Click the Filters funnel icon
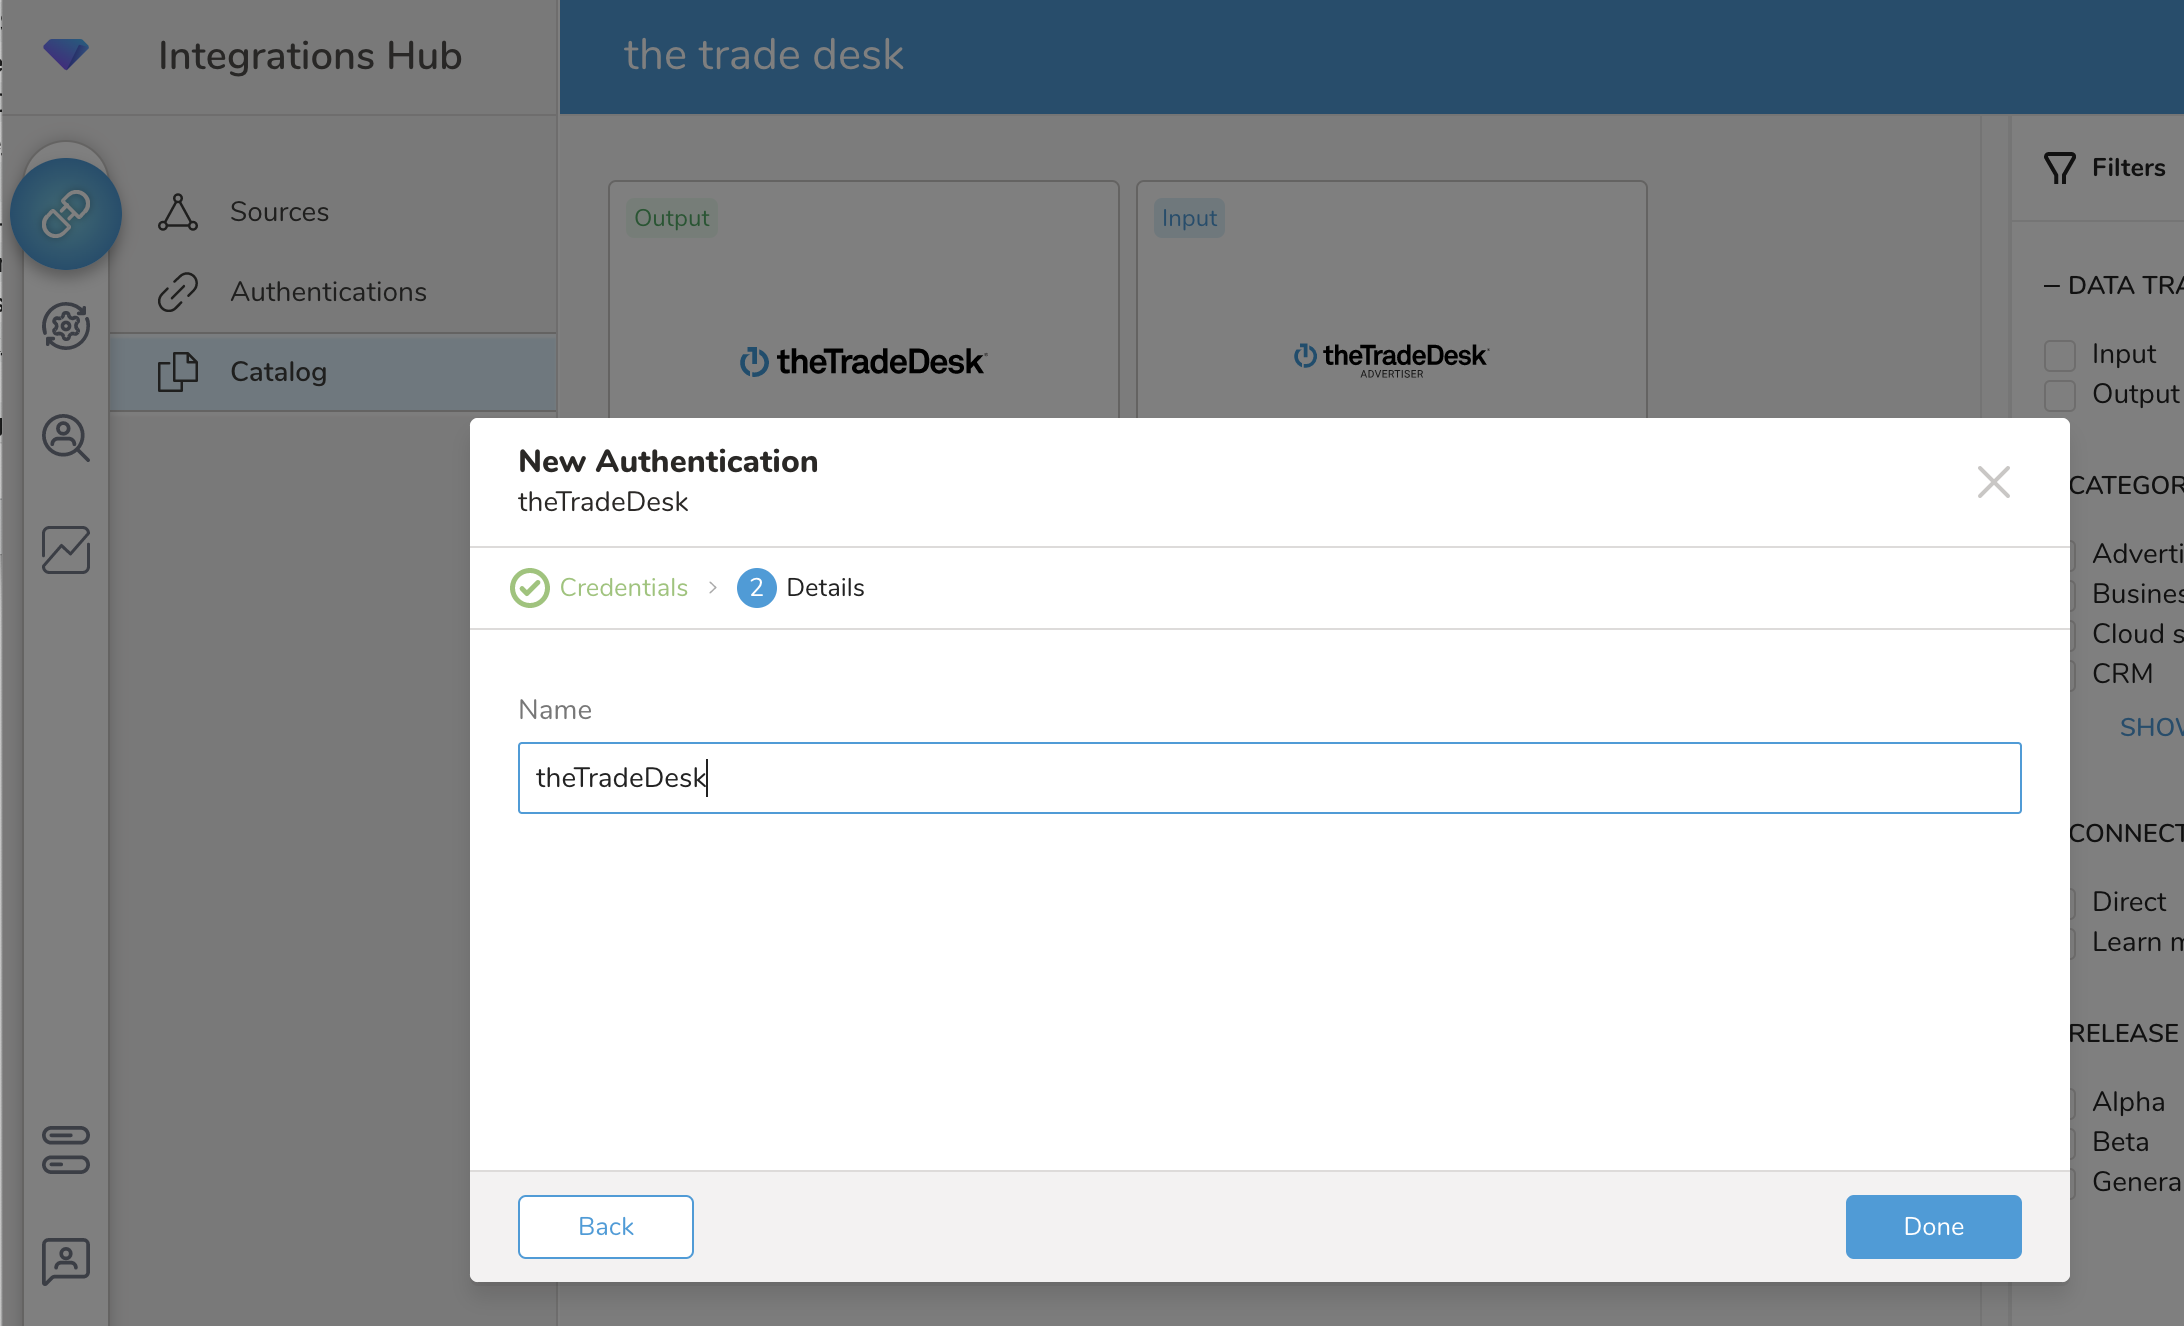Image resolution: width=2184 pixels, height=1326 pixels. click(x=2060, y=168)
